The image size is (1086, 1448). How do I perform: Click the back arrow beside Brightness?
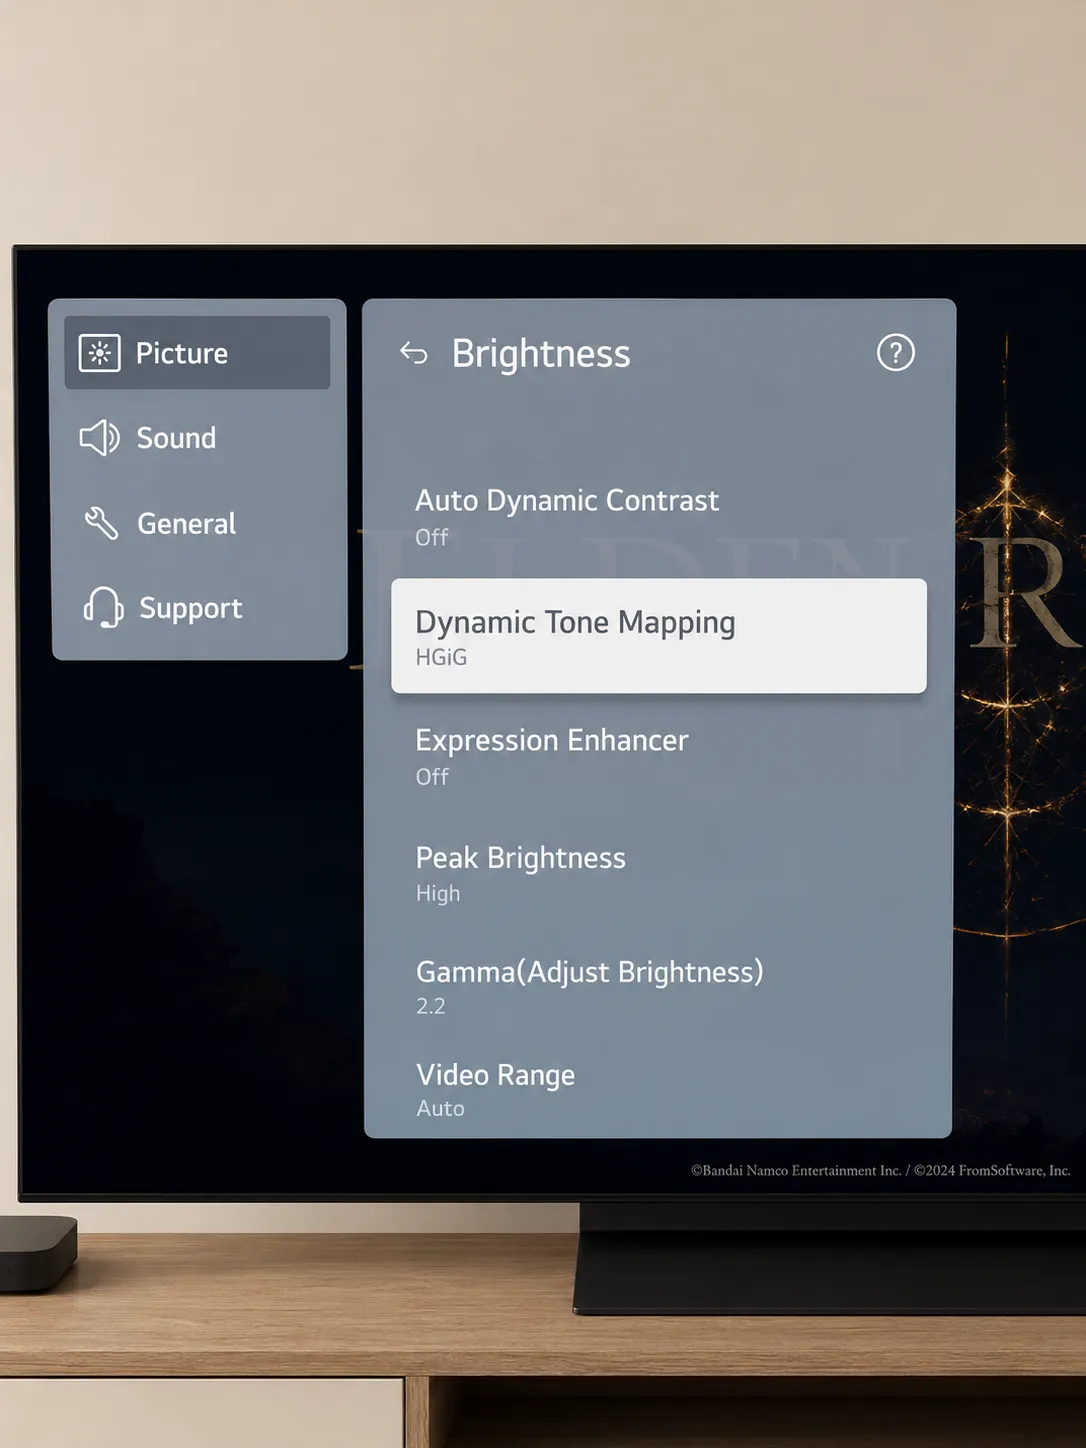[413, 353]
